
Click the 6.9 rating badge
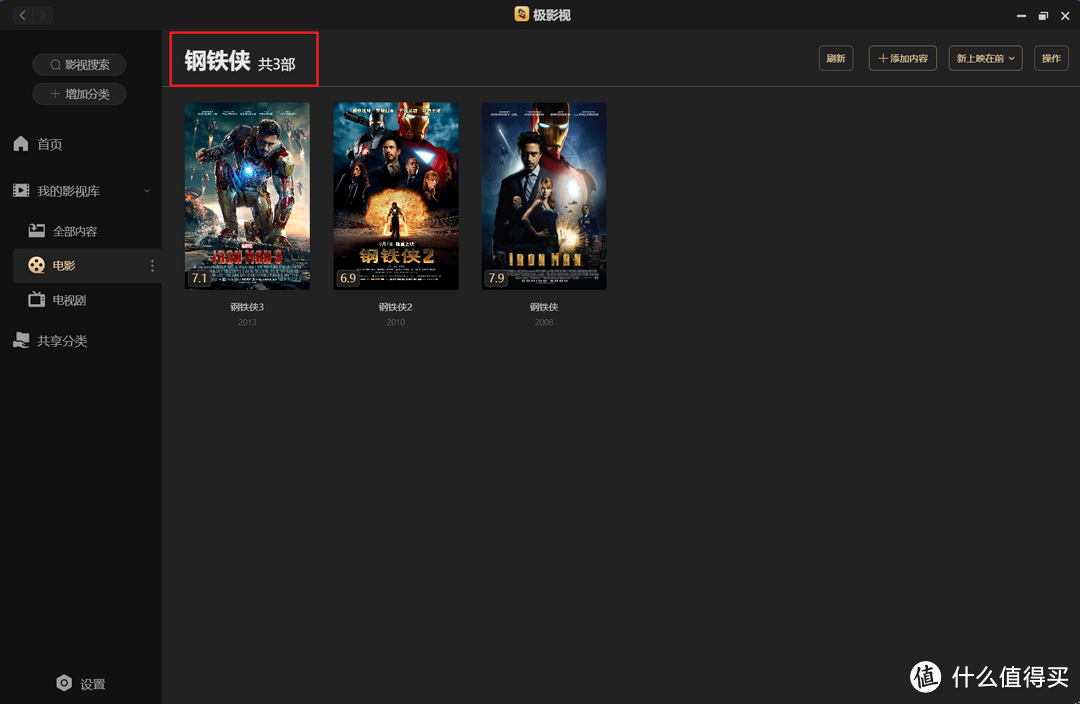(x=348, y=278)
